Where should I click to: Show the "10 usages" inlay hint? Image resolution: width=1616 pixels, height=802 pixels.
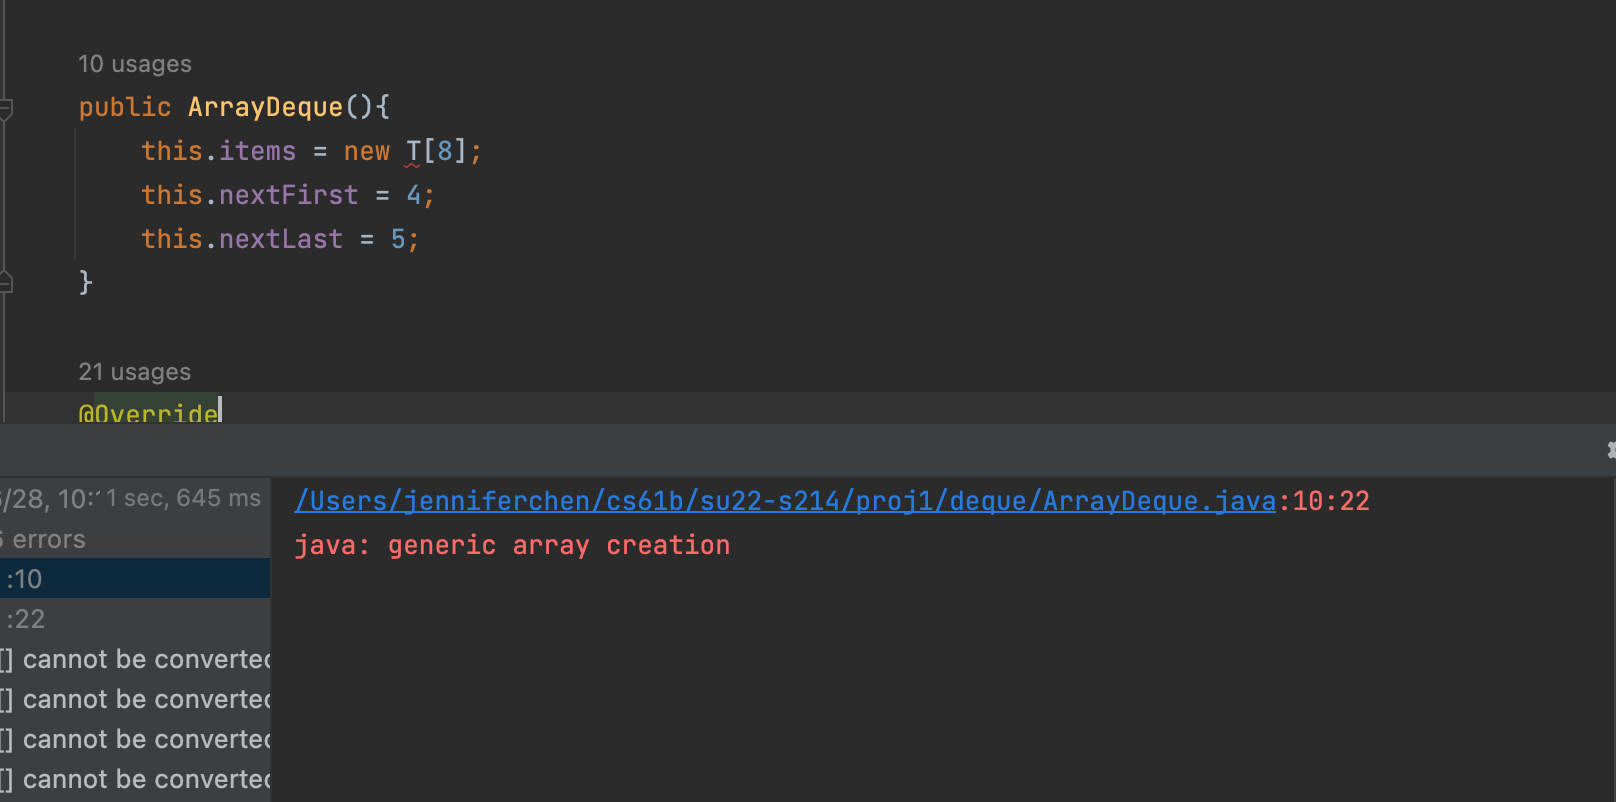coord(135,64)
